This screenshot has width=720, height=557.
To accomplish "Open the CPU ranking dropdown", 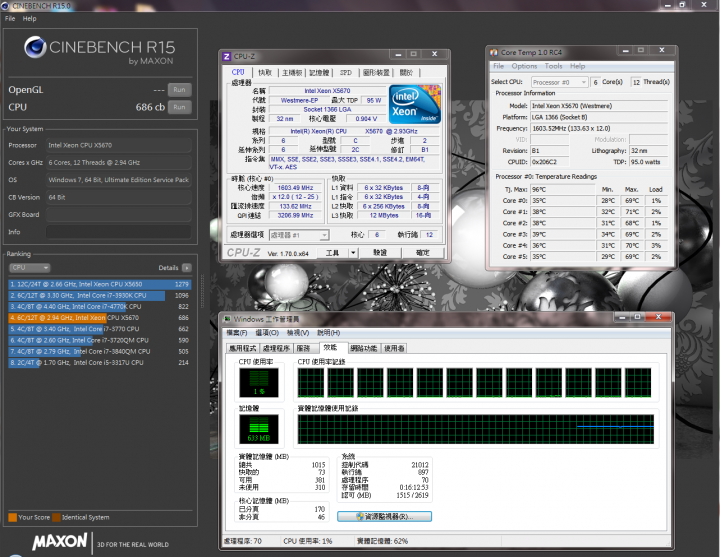I will pos(29,267).
